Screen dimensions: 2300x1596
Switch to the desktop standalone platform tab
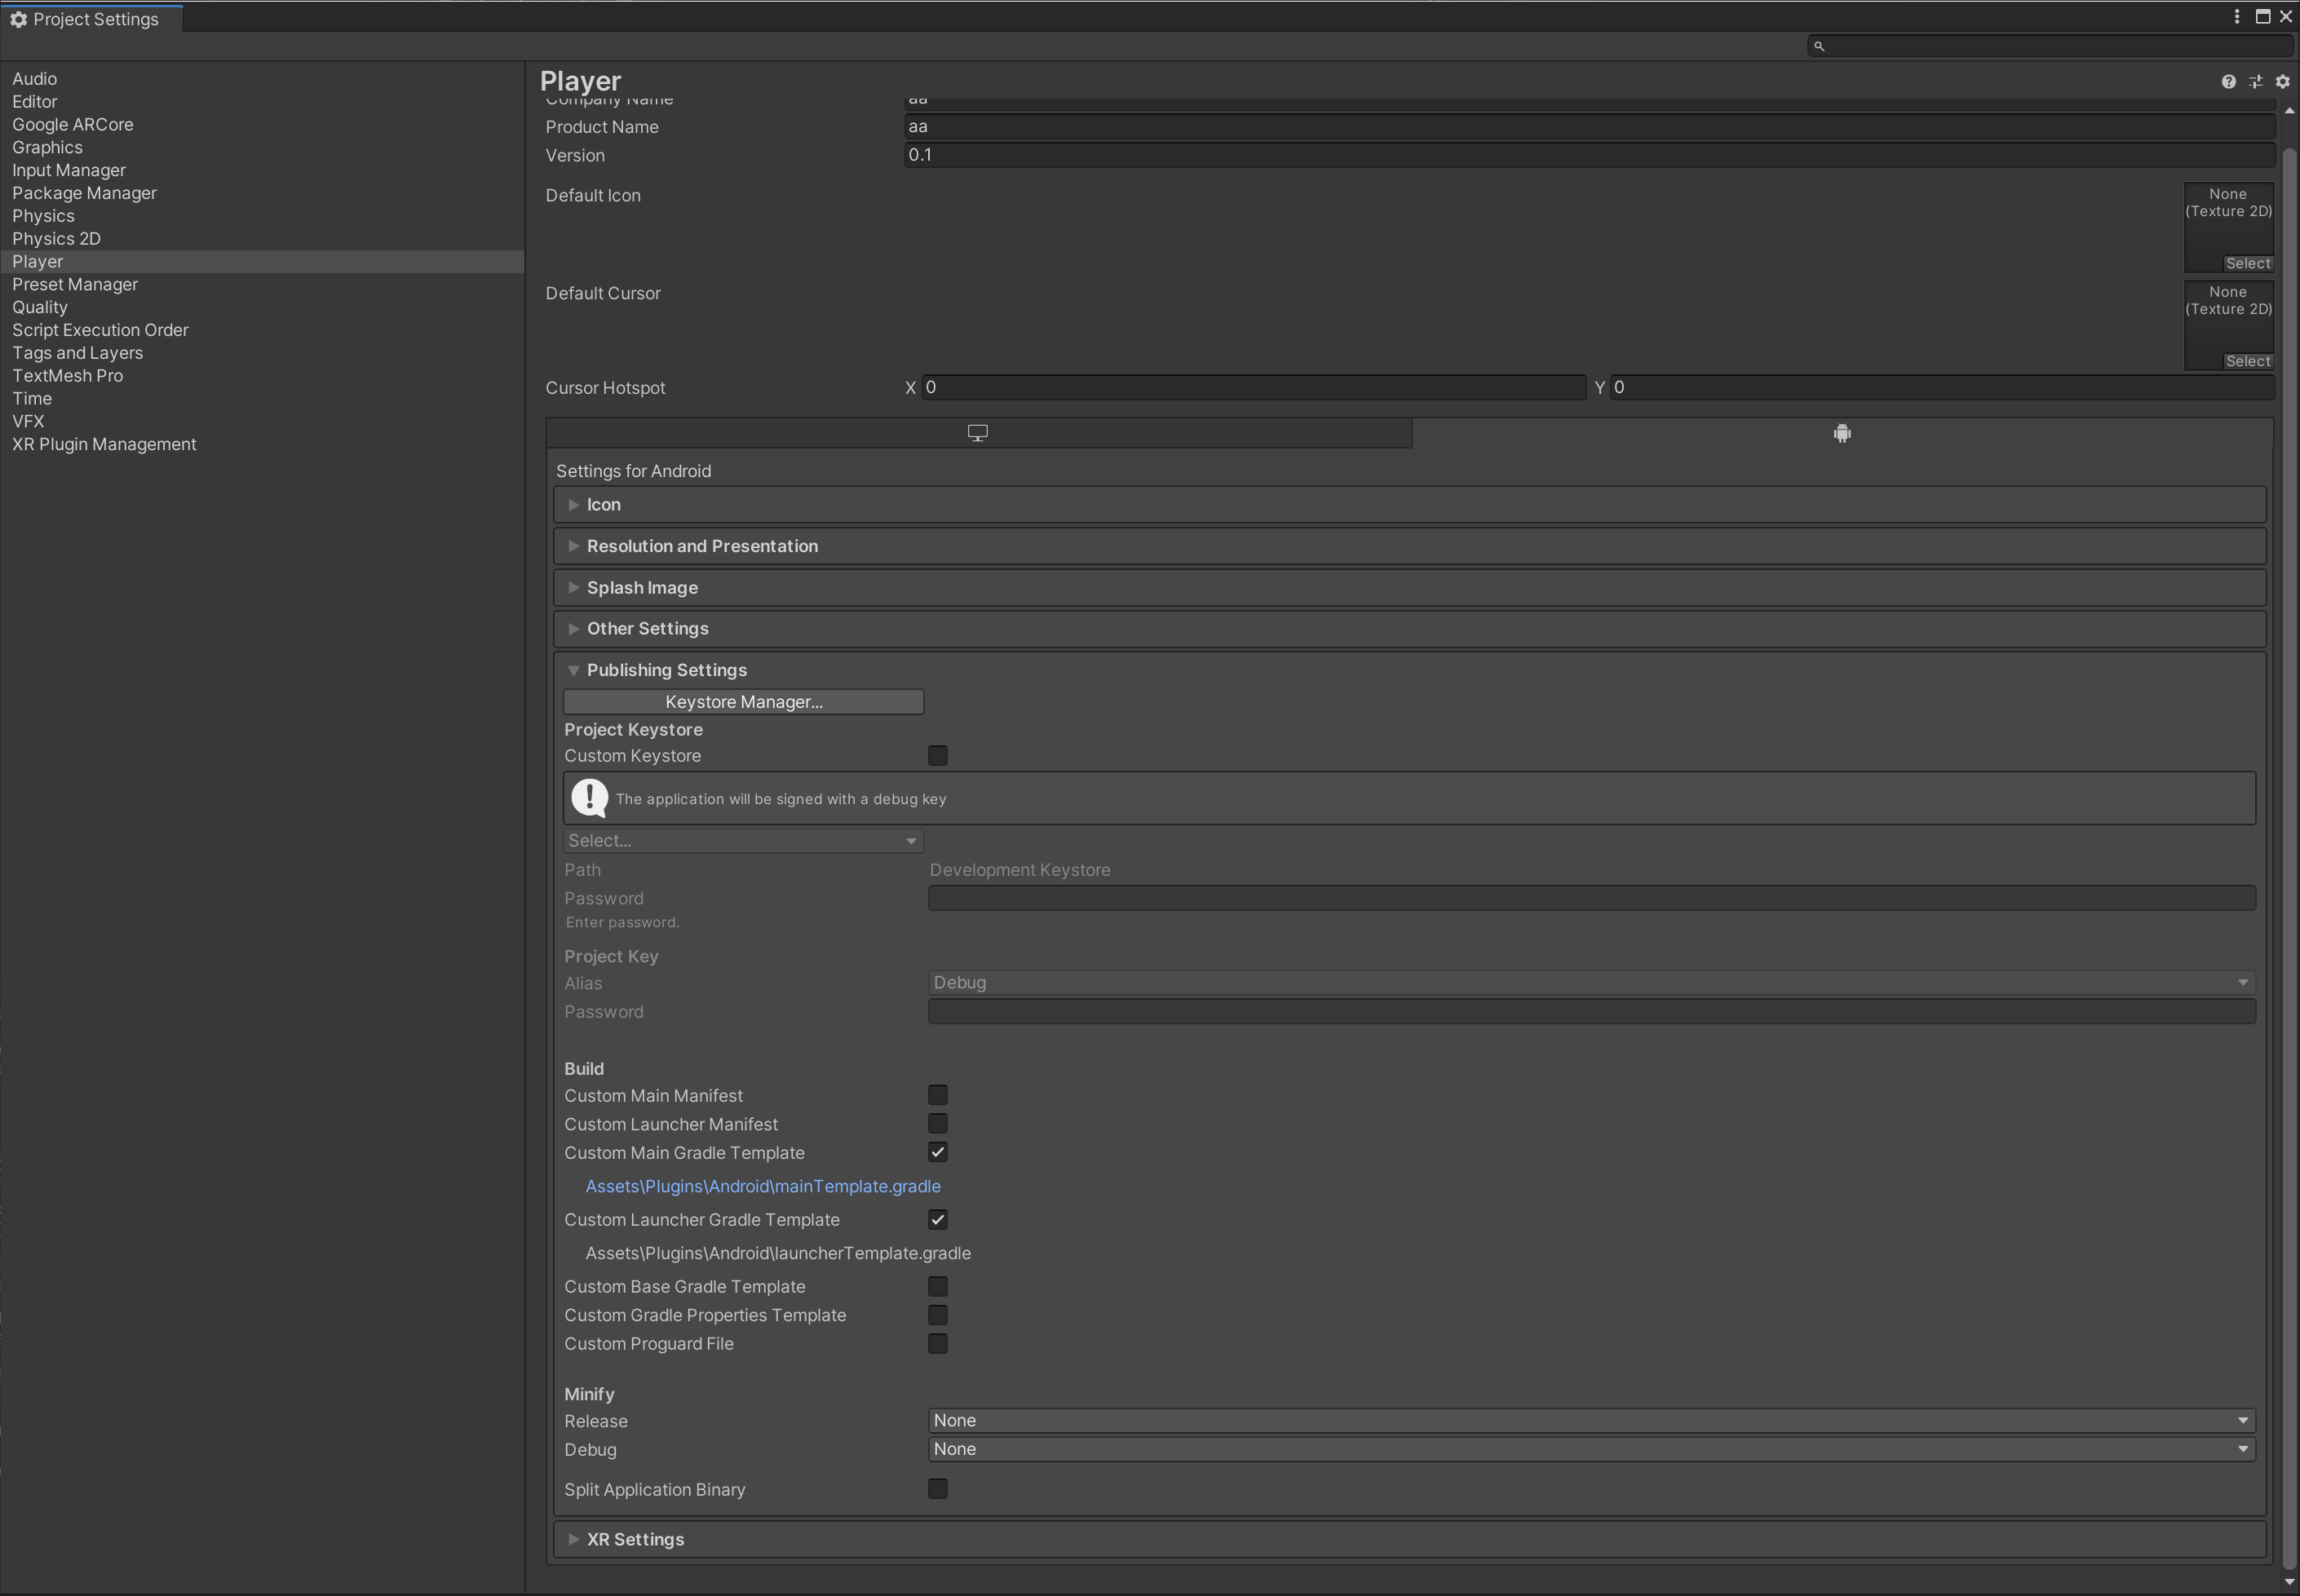pyautogui.click(x=977, y=433)
